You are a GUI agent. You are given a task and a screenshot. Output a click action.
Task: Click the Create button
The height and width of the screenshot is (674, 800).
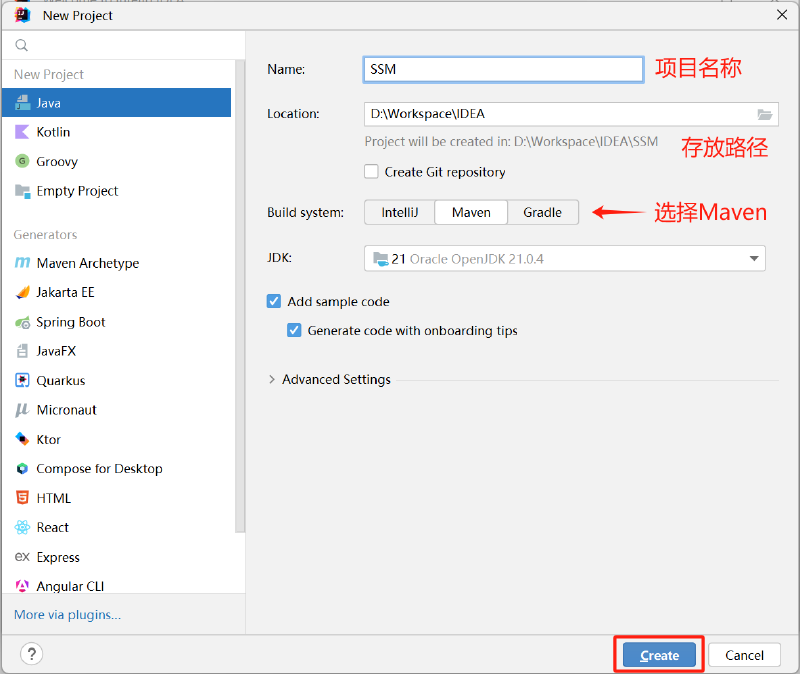(659, 655)
